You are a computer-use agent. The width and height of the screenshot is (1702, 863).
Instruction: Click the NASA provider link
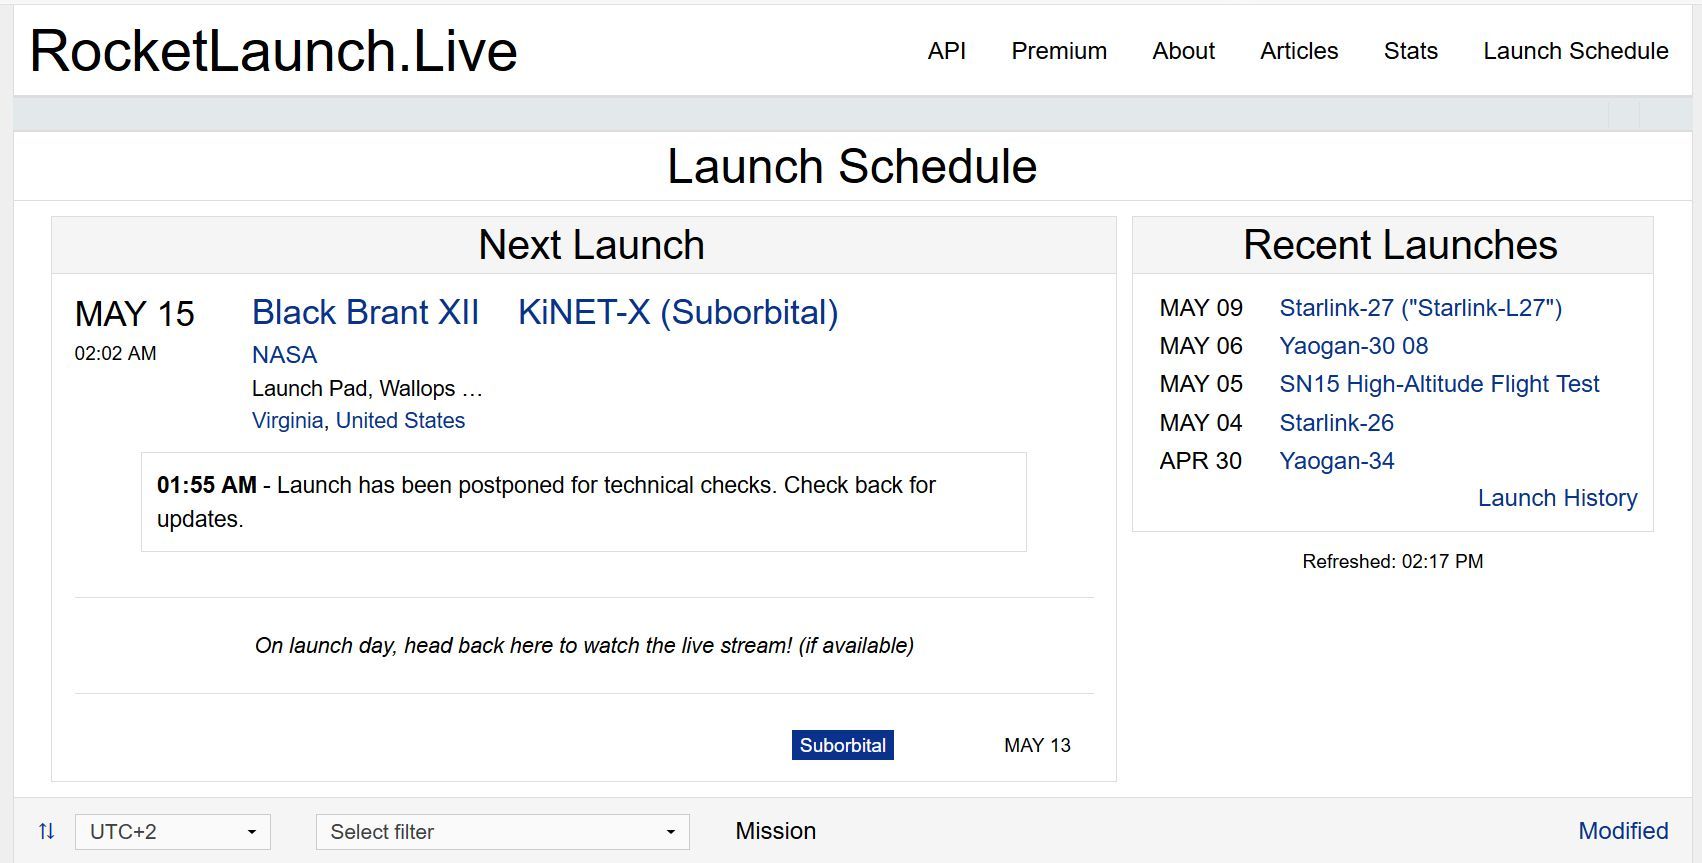[x=284, y=355]
